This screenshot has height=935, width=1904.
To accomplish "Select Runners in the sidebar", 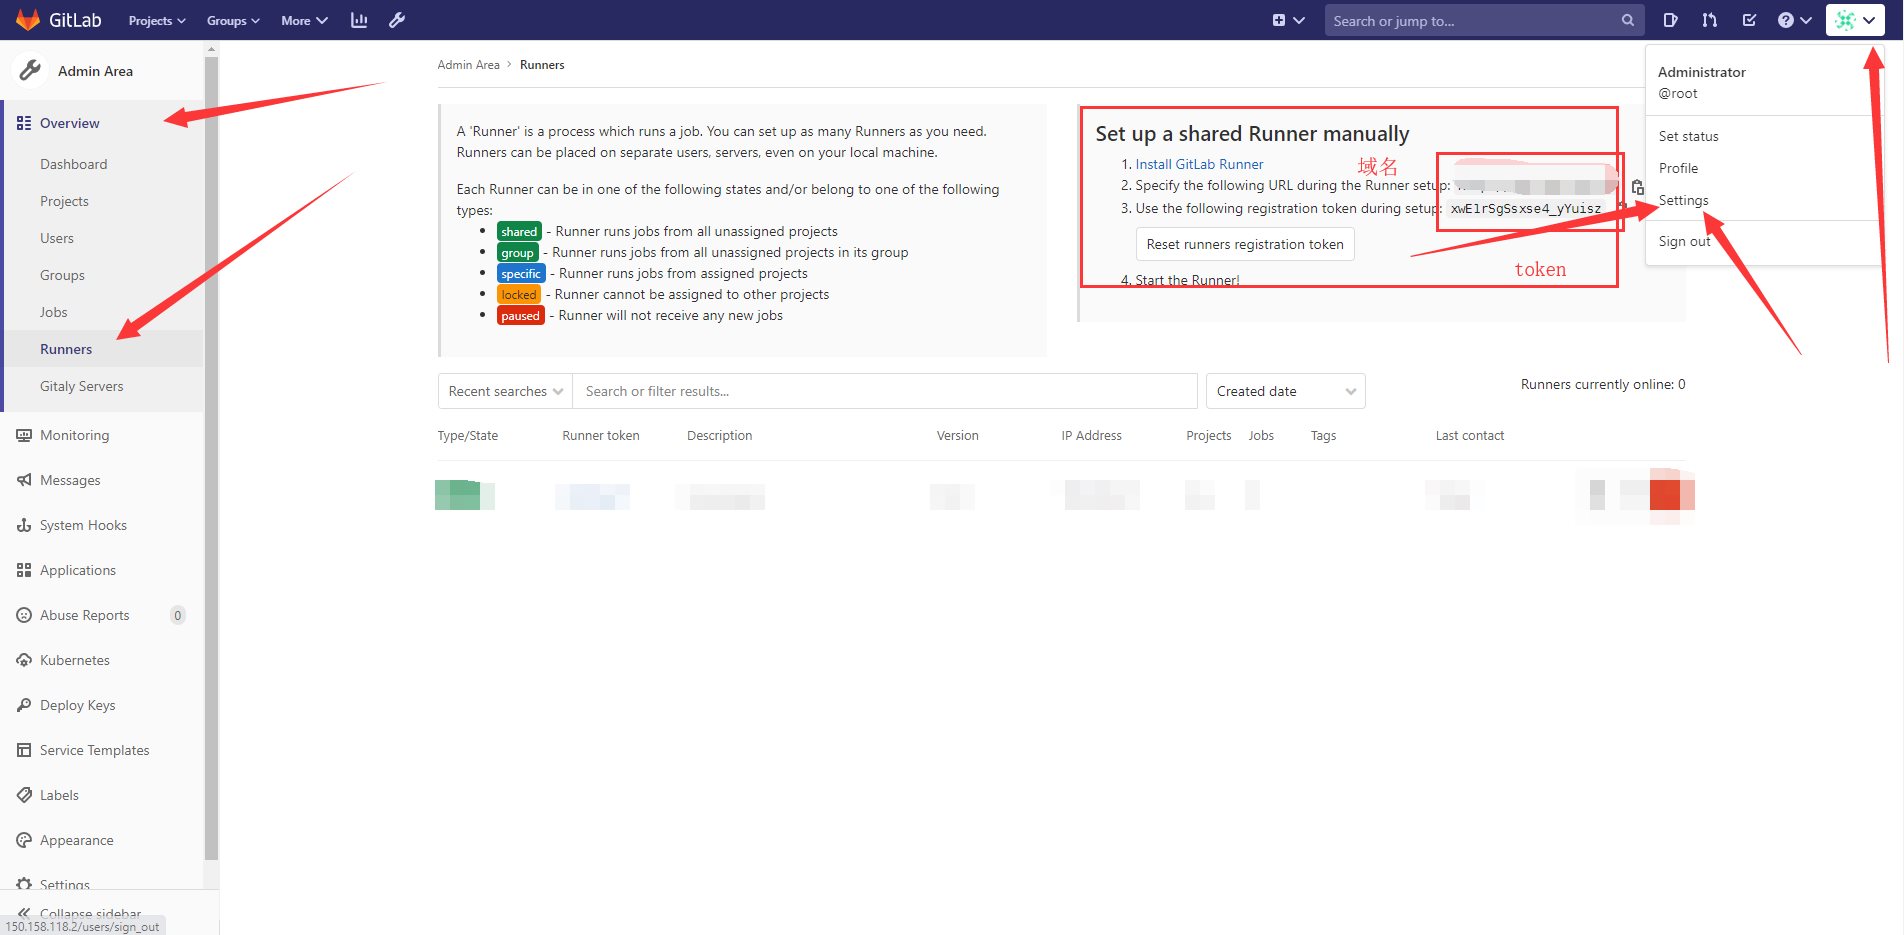I will 66,349.
